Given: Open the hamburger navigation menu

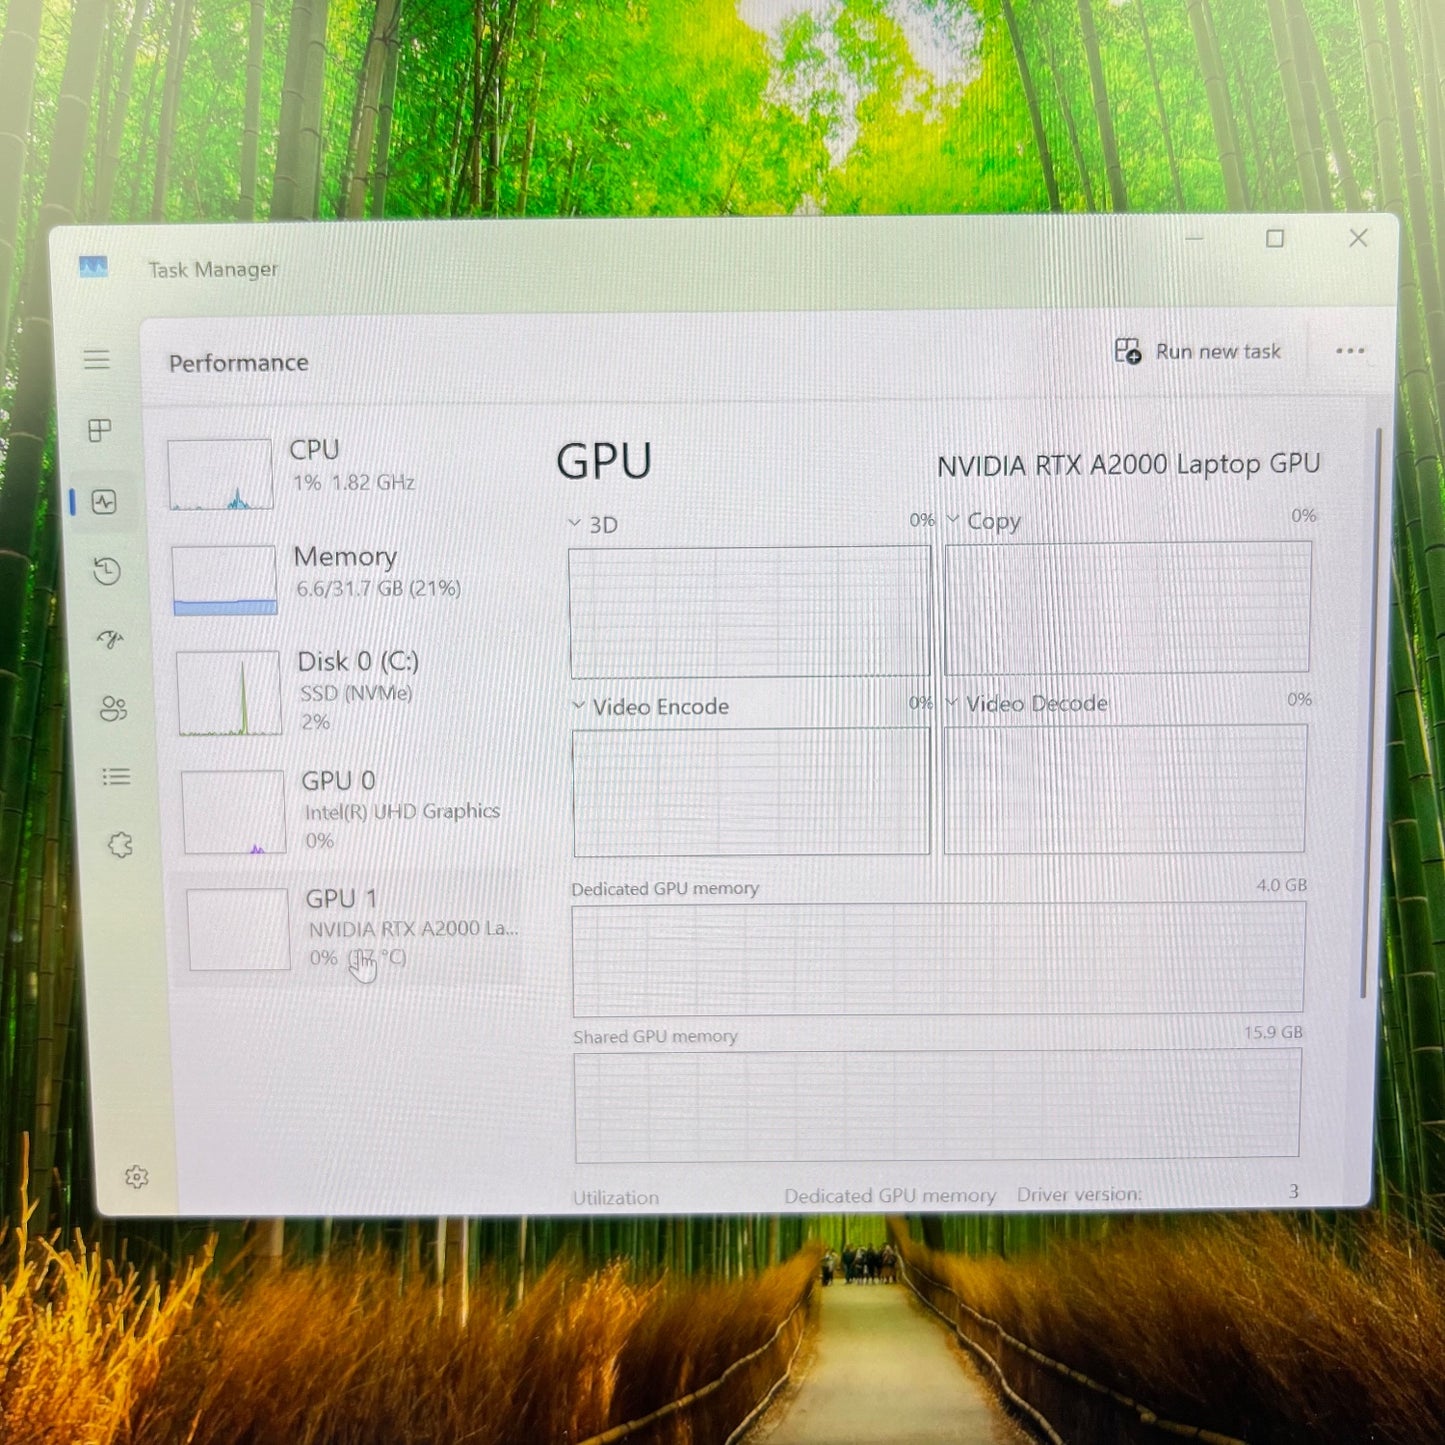Looking at the screenshot, I should click(97, 360).
